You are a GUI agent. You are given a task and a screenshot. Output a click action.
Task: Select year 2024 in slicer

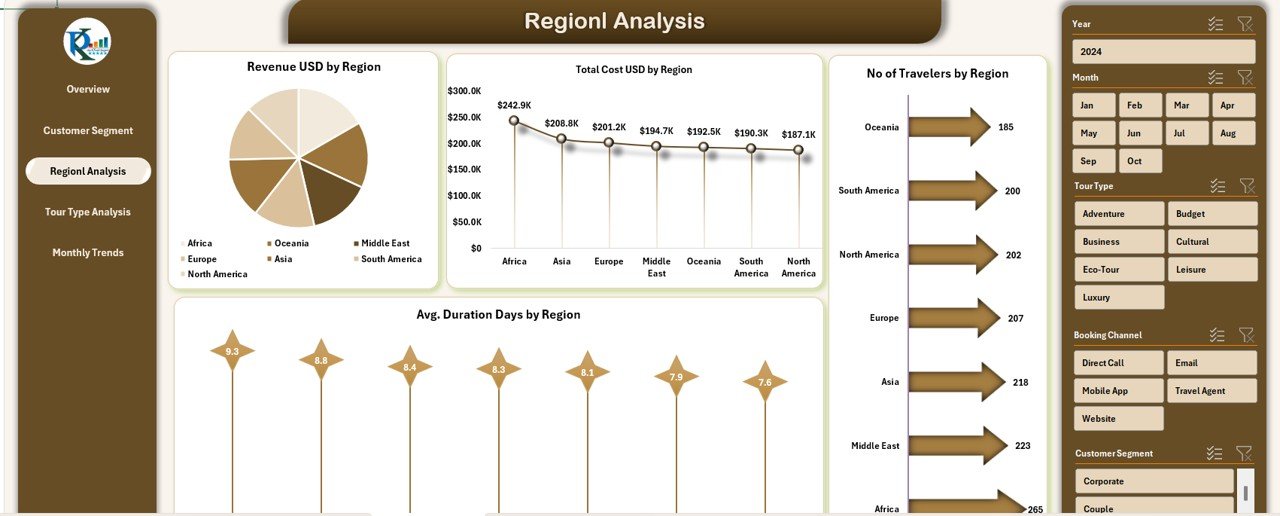1164,51
